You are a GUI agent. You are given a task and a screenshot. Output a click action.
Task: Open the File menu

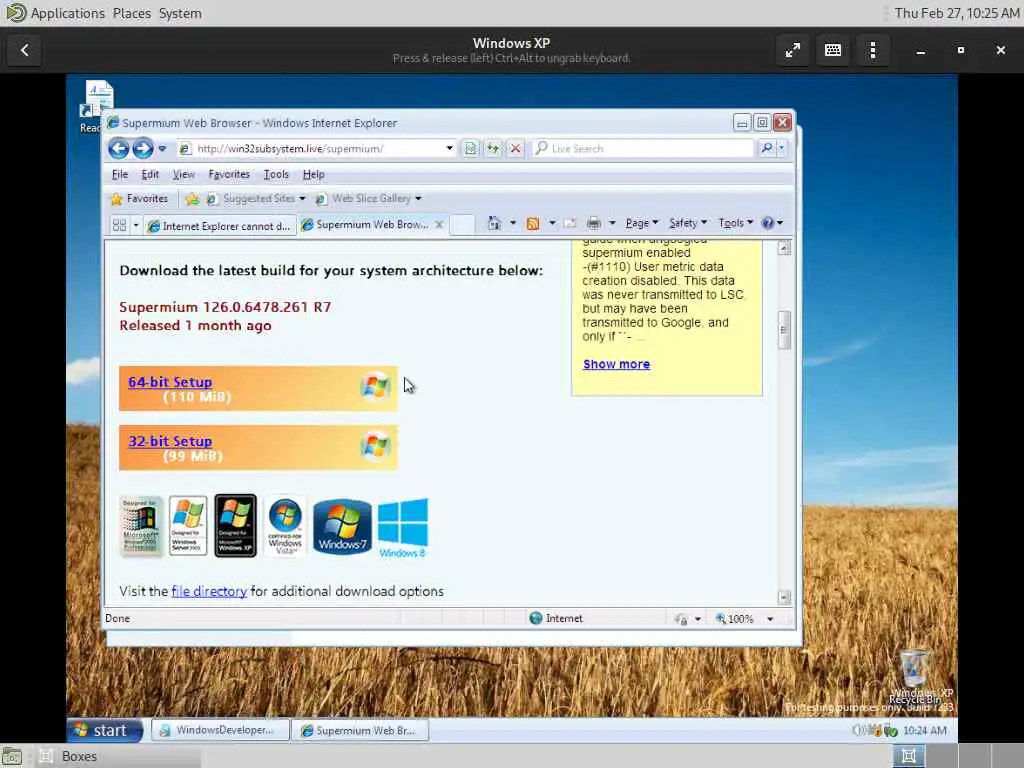point(120,174)
